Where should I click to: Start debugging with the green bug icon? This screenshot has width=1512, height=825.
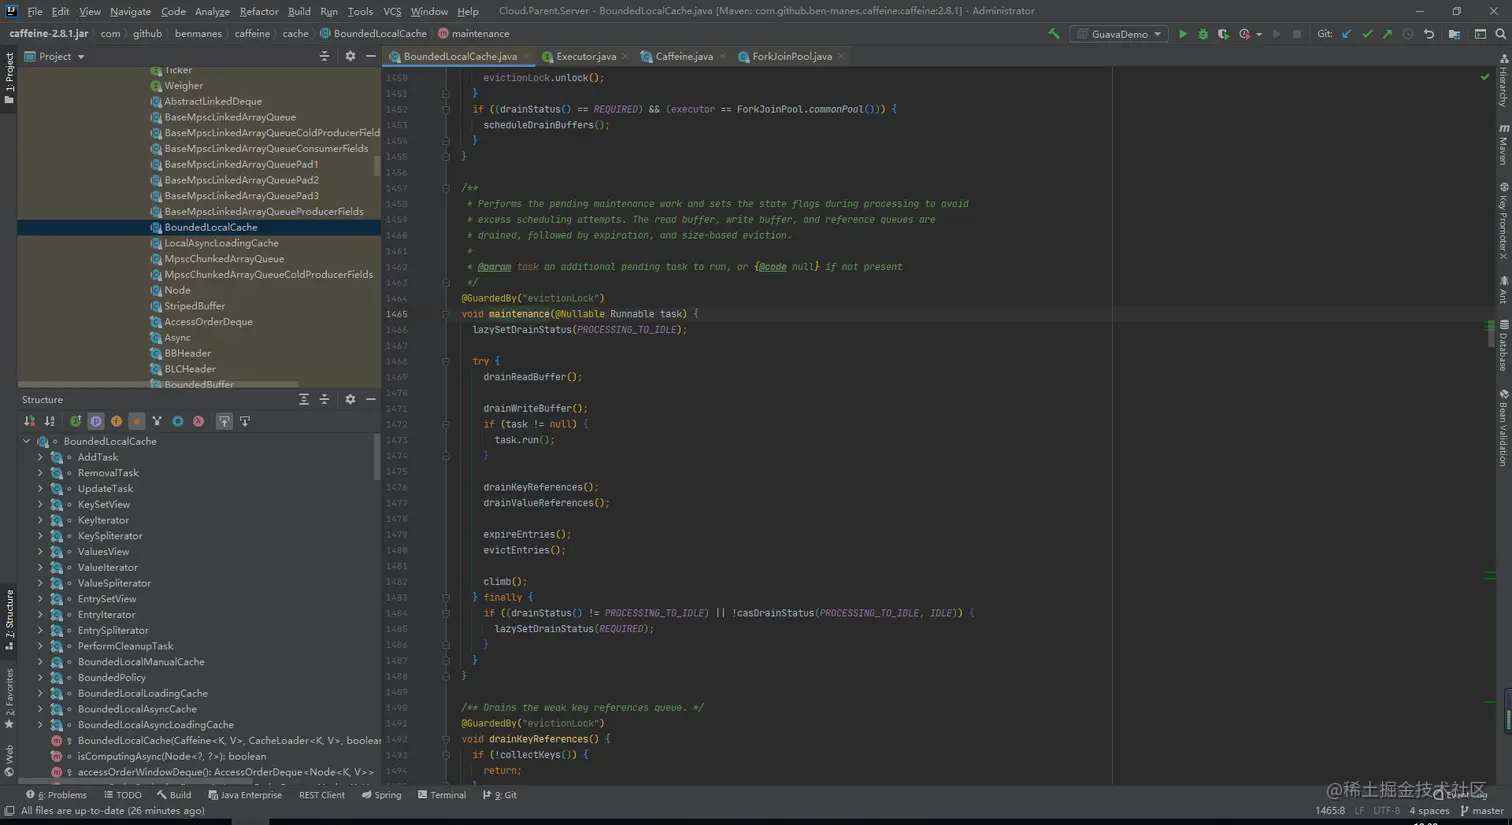pyautogui.click(x=1203, y=34)
